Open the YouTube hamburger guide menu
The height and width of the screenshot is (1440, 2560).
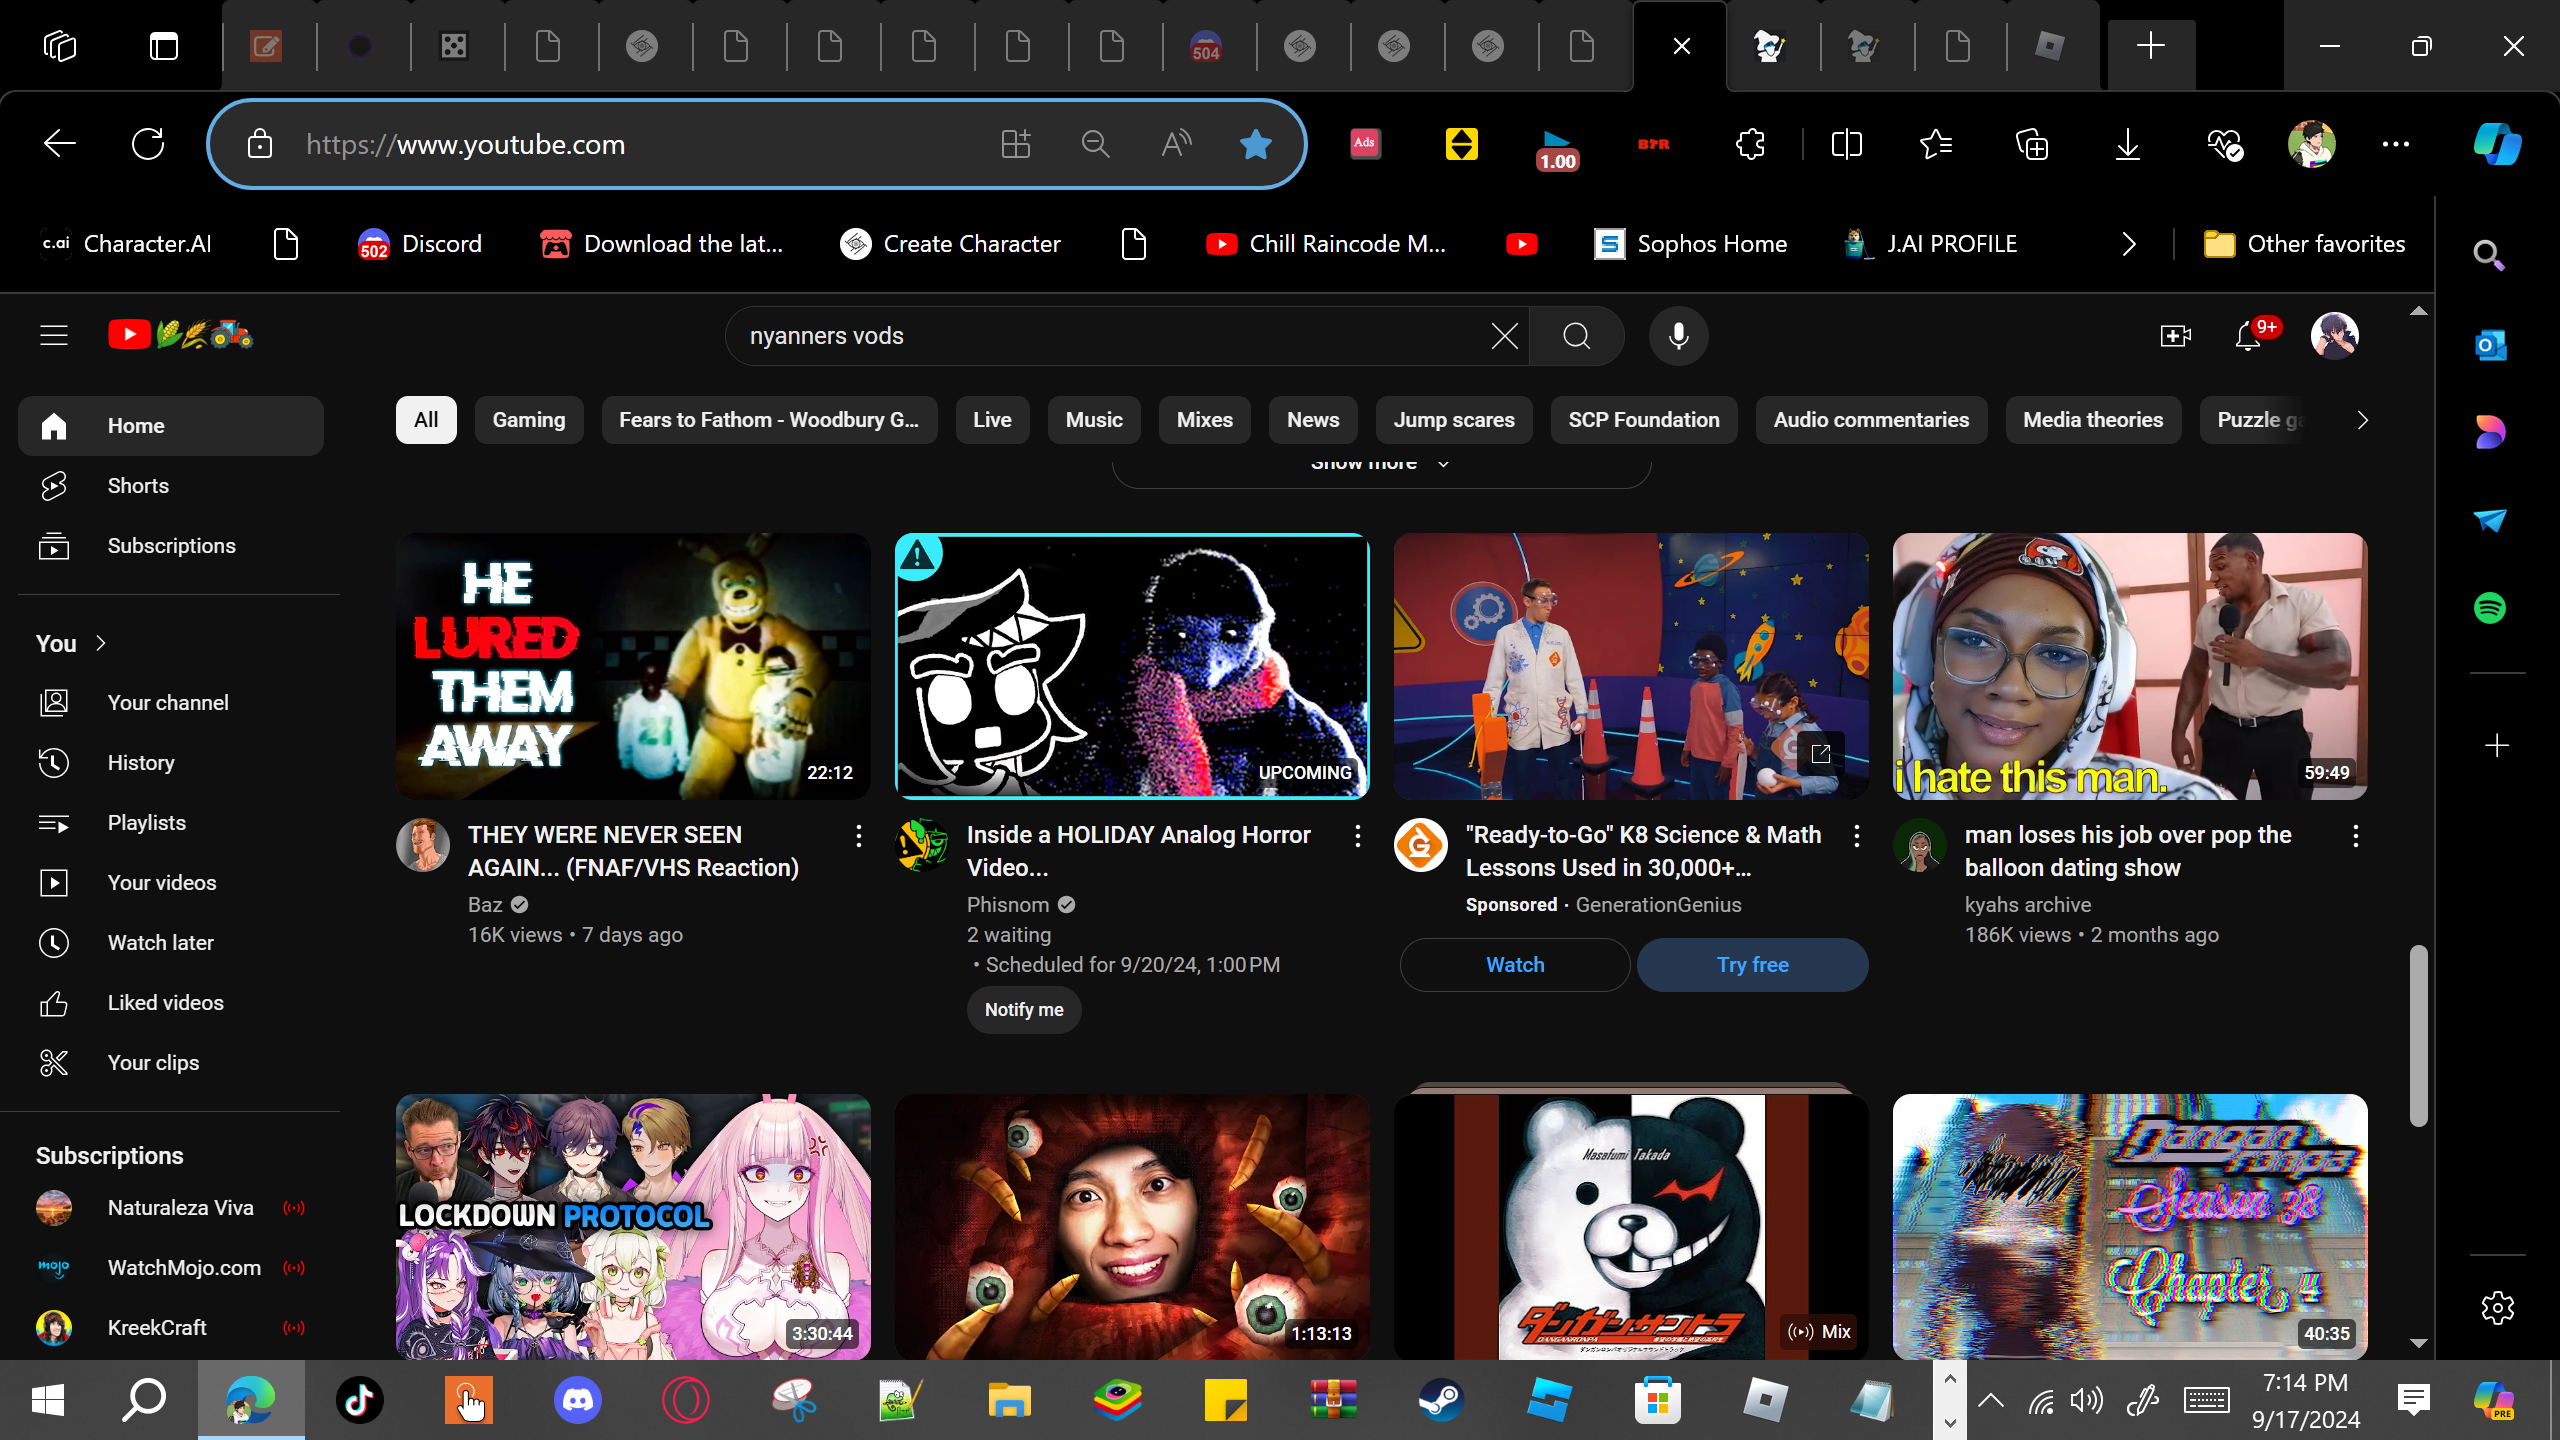point(54,335)
